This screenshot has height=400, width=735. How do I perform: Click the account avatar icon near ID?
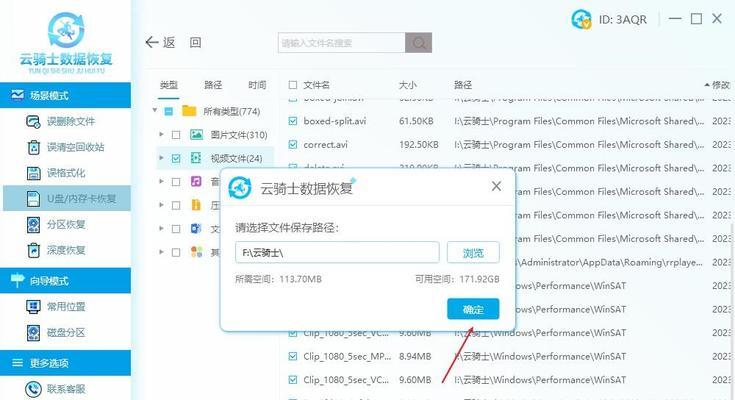tap(581, 19)
